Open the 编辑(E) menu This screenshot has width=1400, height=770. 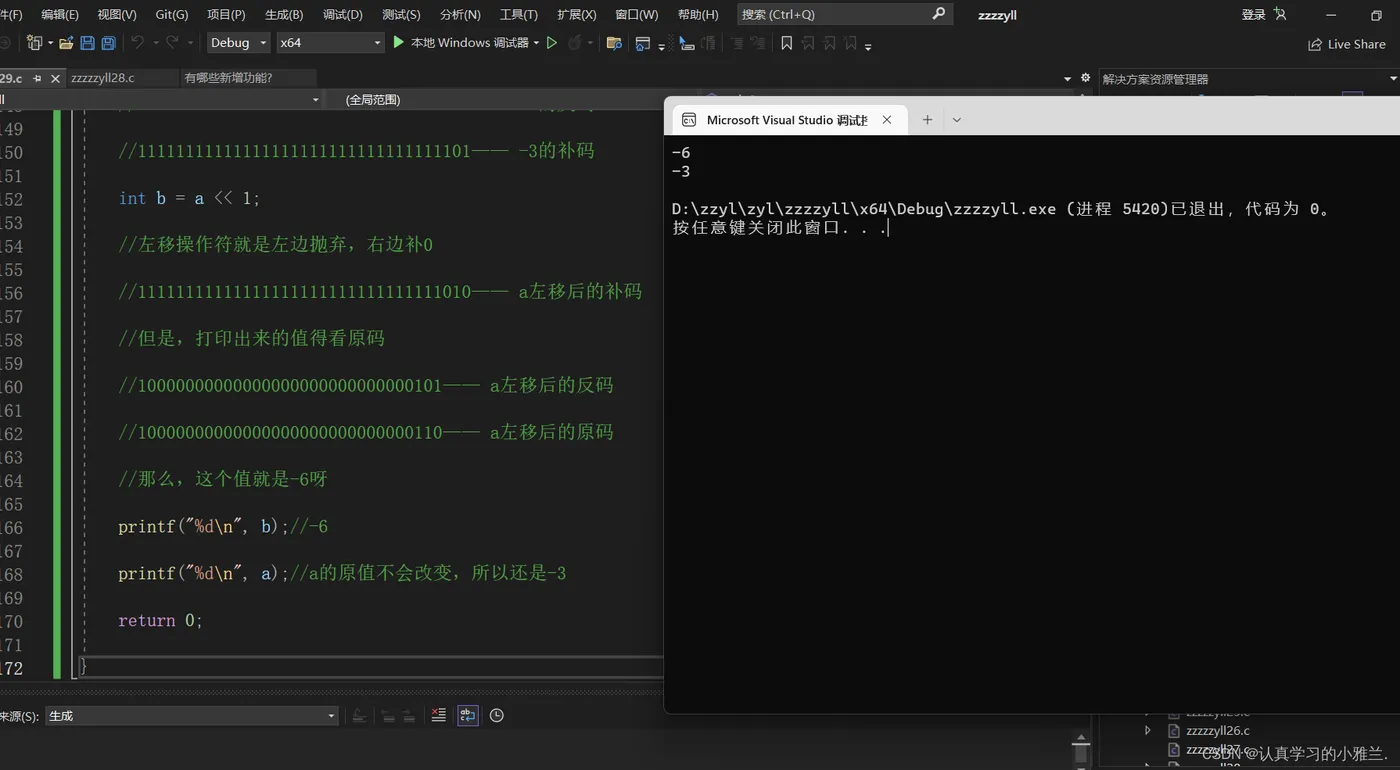[x=60, y=14]
